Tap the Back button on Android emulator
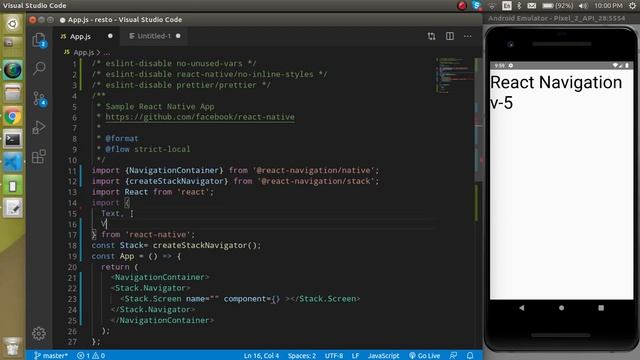 click(x=522, y=308)
